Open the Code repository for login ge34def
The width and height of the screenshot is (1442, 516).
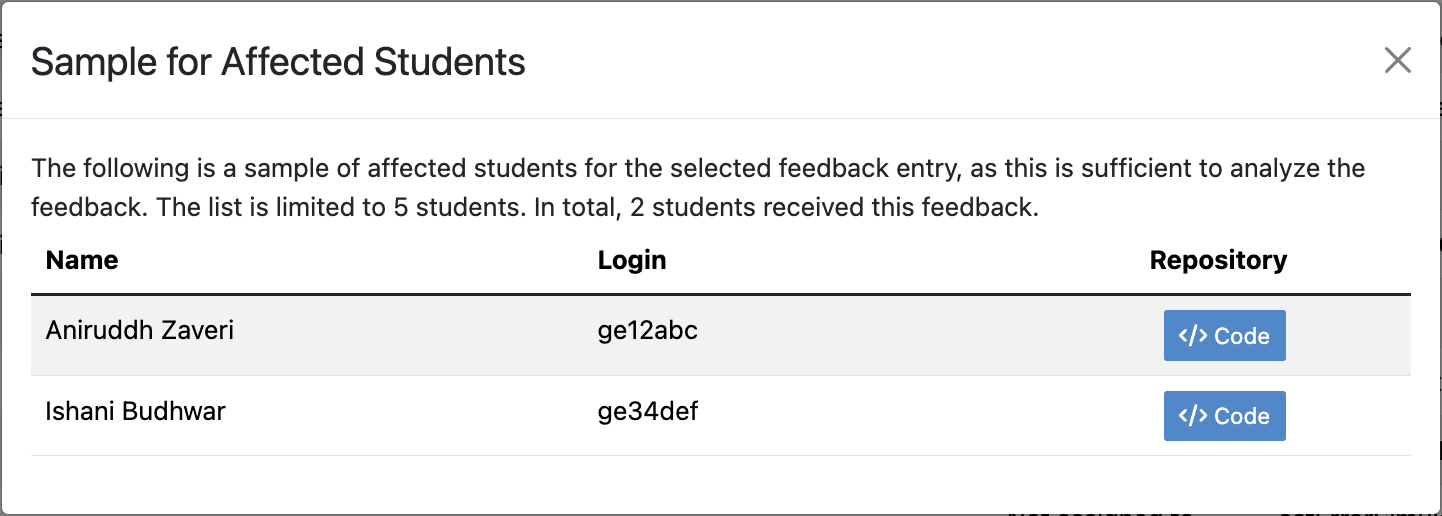click(1224, 416)
